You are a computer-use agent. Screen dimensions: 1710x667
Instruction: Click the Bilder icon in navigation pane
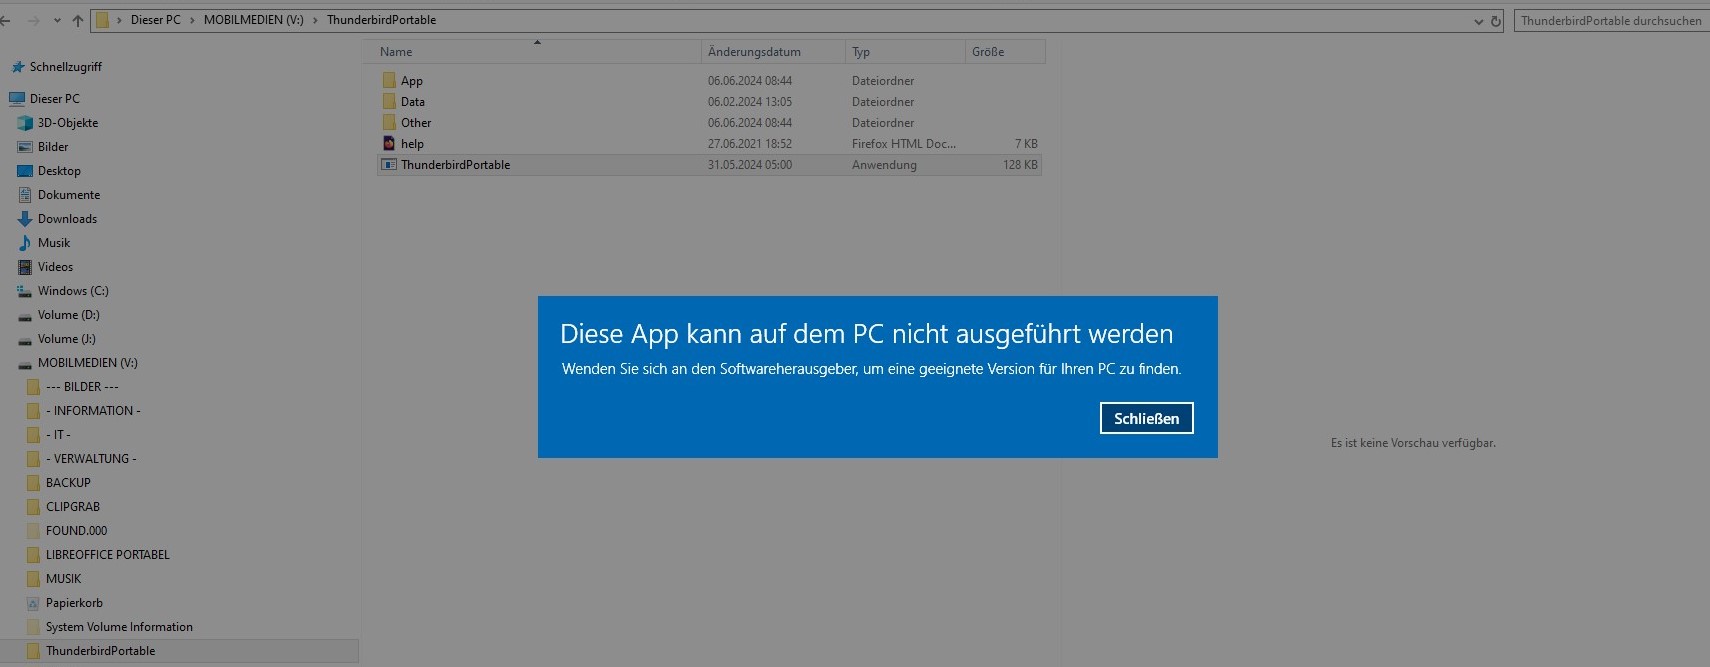pos(25,147)
